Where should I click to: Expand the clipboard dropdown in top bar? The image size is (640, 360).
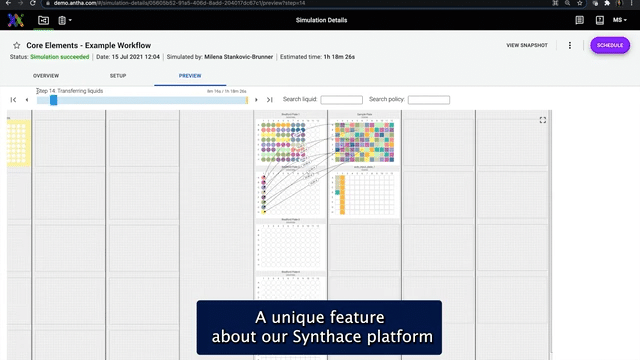(x=64, y=20)
